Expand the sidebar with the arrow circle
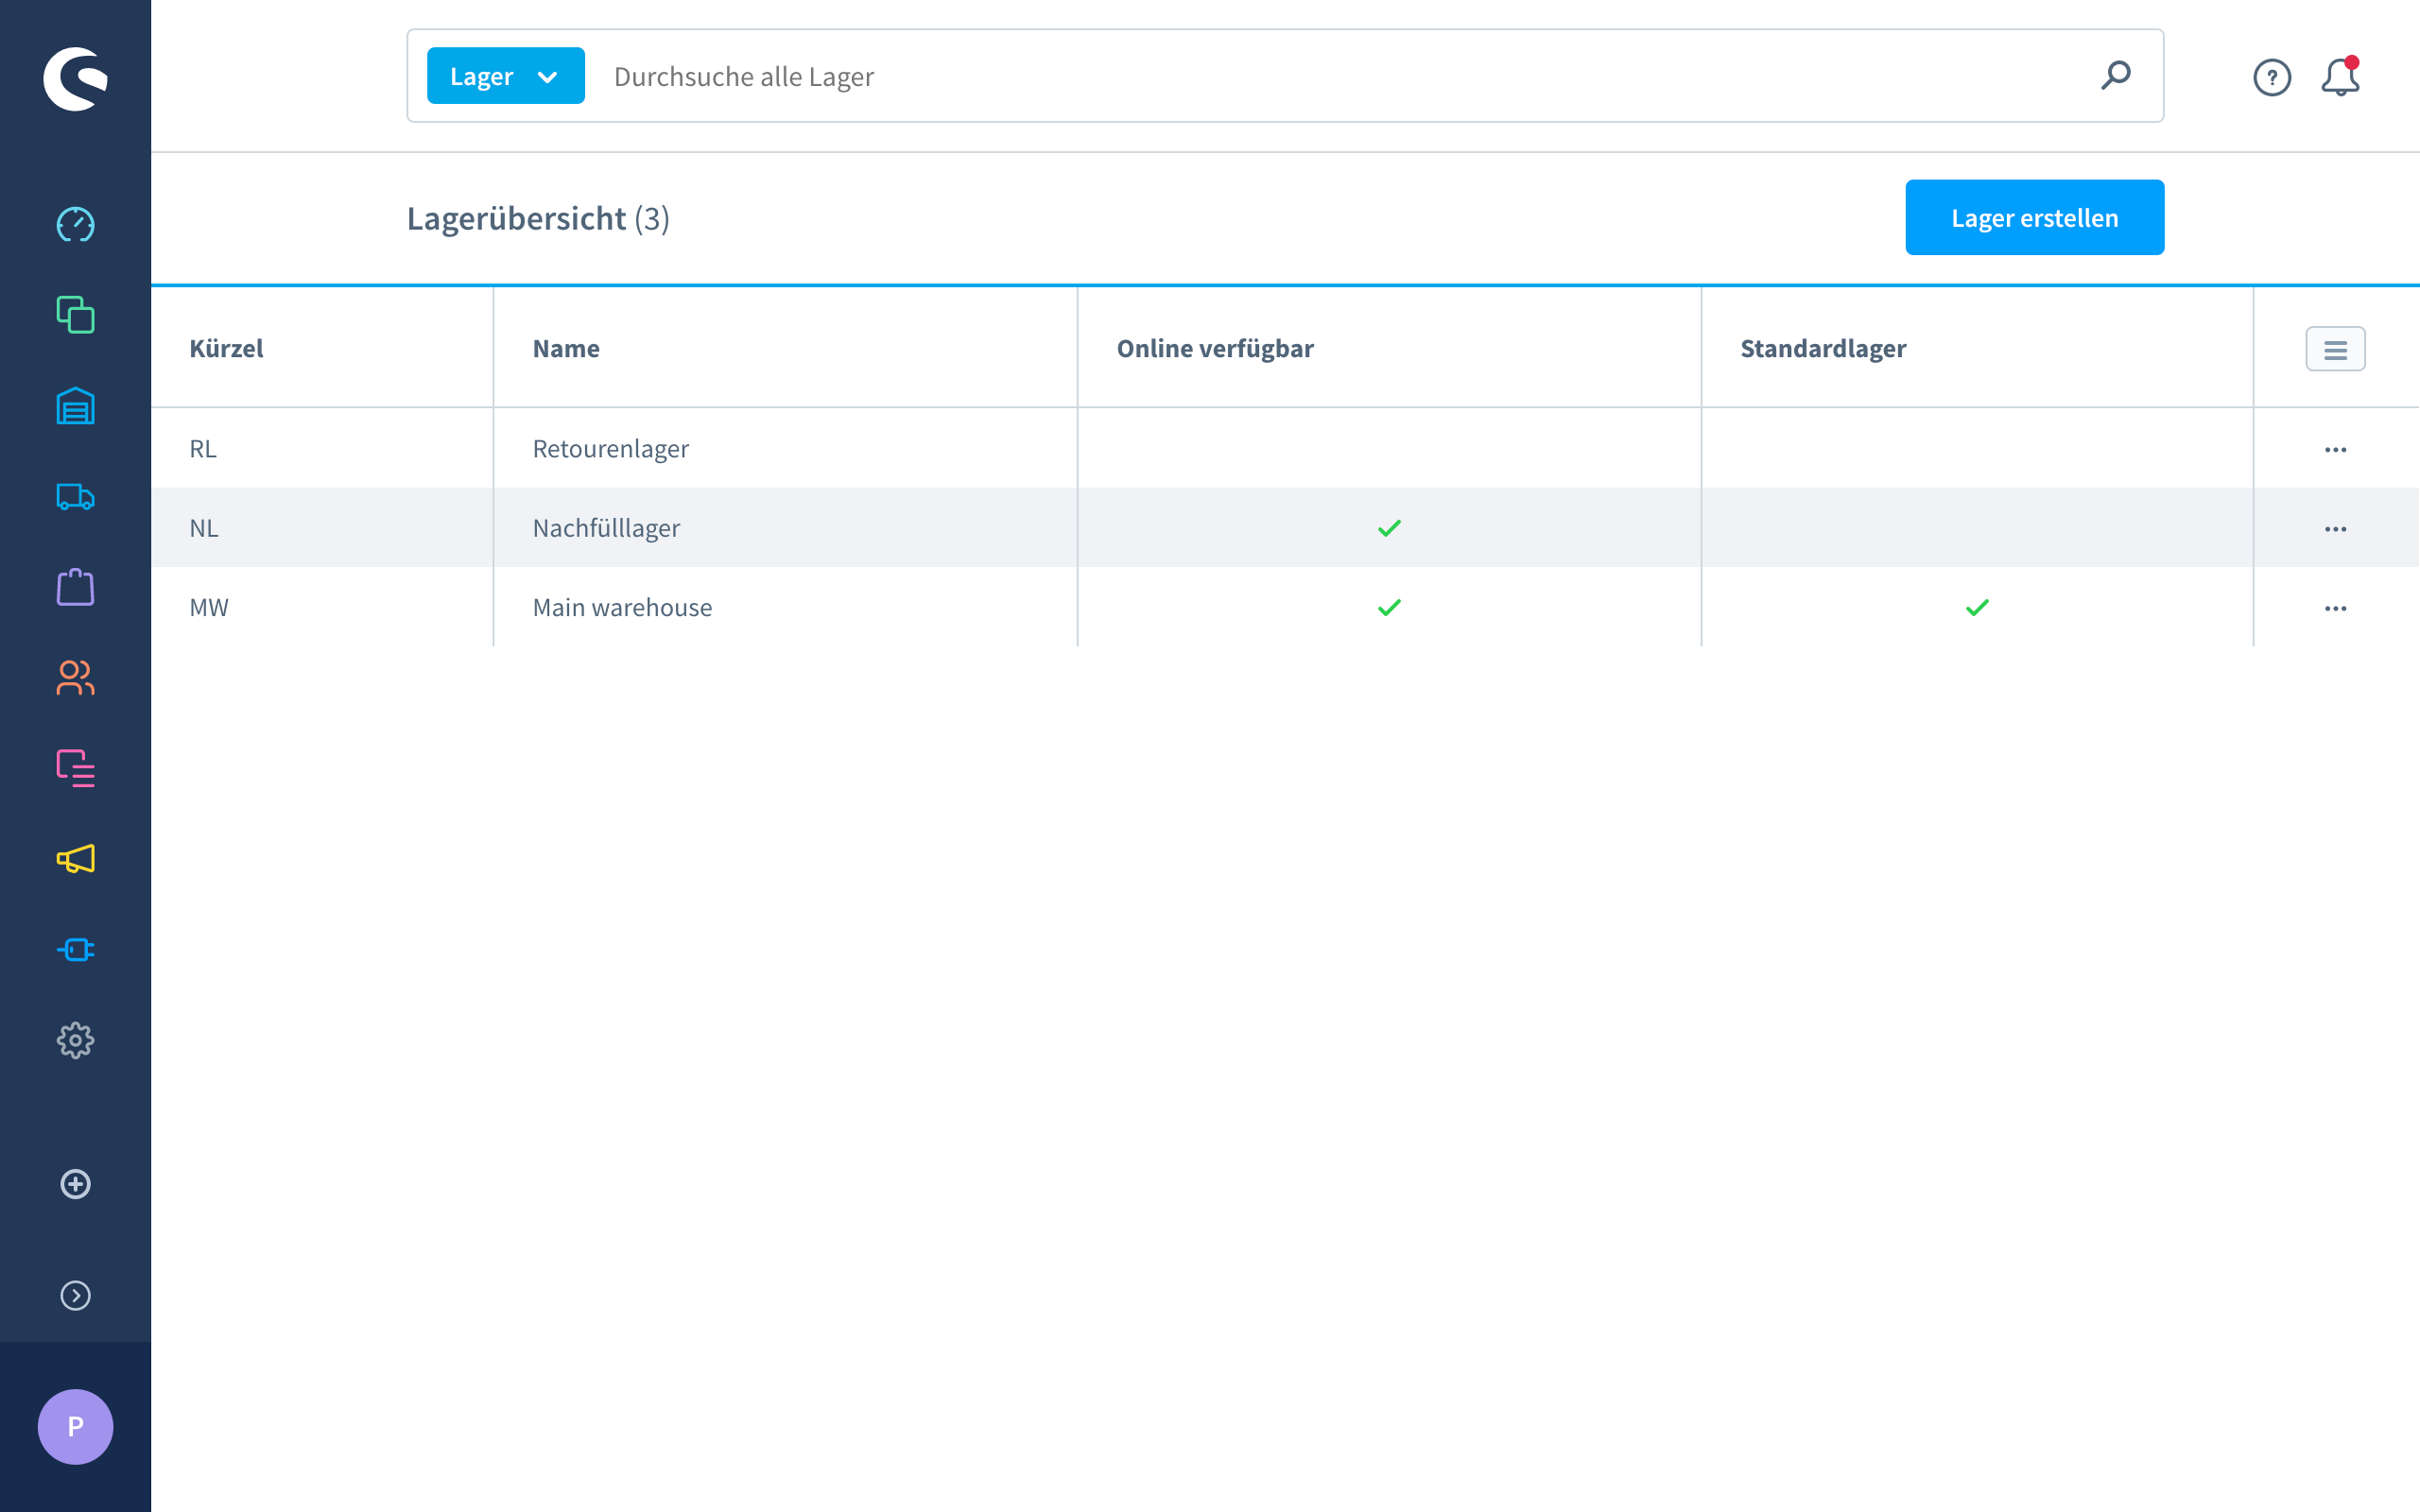This screenshot has height=1512, width=2420. (75, 1295)
